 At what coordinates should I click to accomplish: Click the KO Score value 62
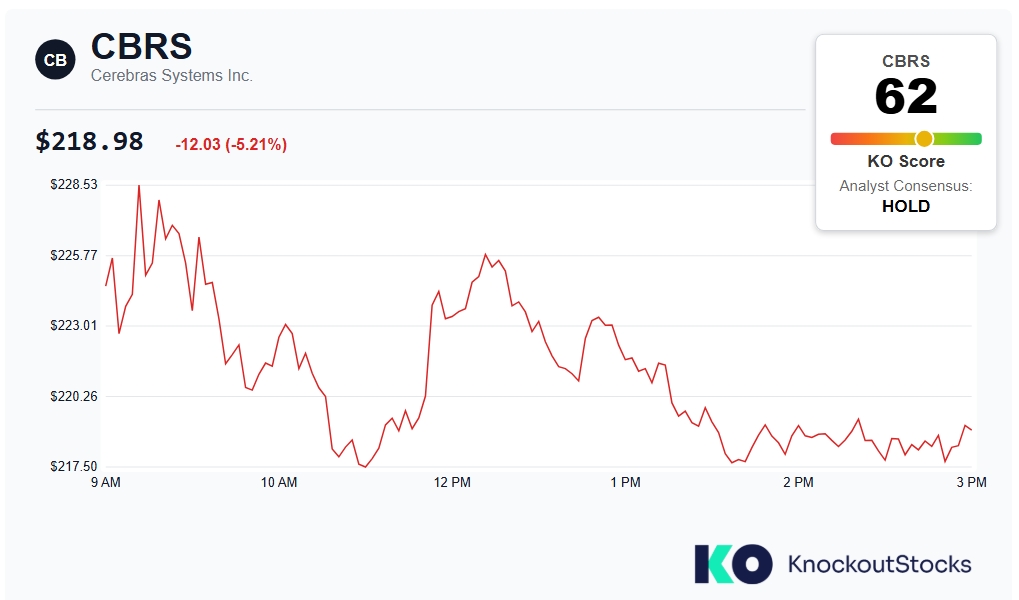[x=906, y=97]
